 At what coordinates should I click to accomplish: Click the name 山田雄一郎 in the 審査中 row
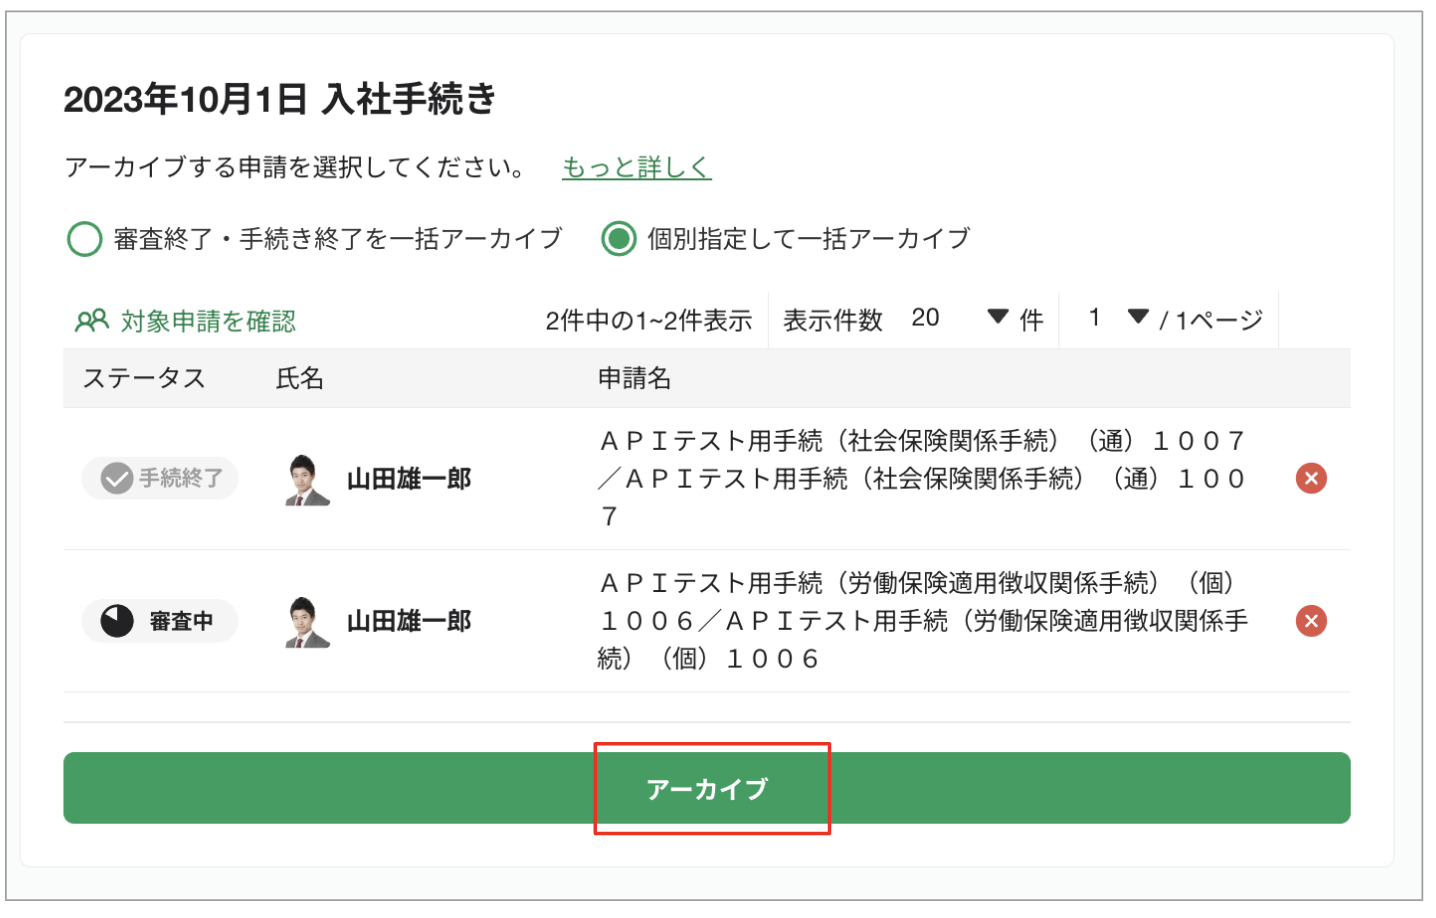pos(409,621)
